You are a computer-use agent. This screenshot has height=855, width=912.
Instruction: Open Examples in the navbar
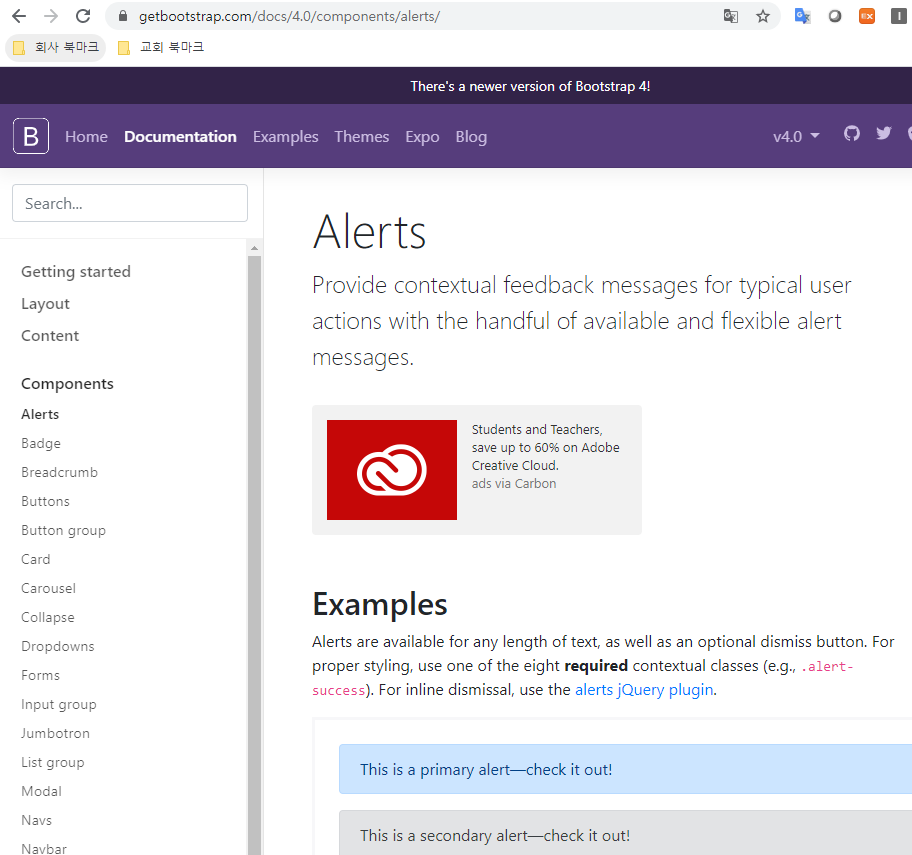286,137
